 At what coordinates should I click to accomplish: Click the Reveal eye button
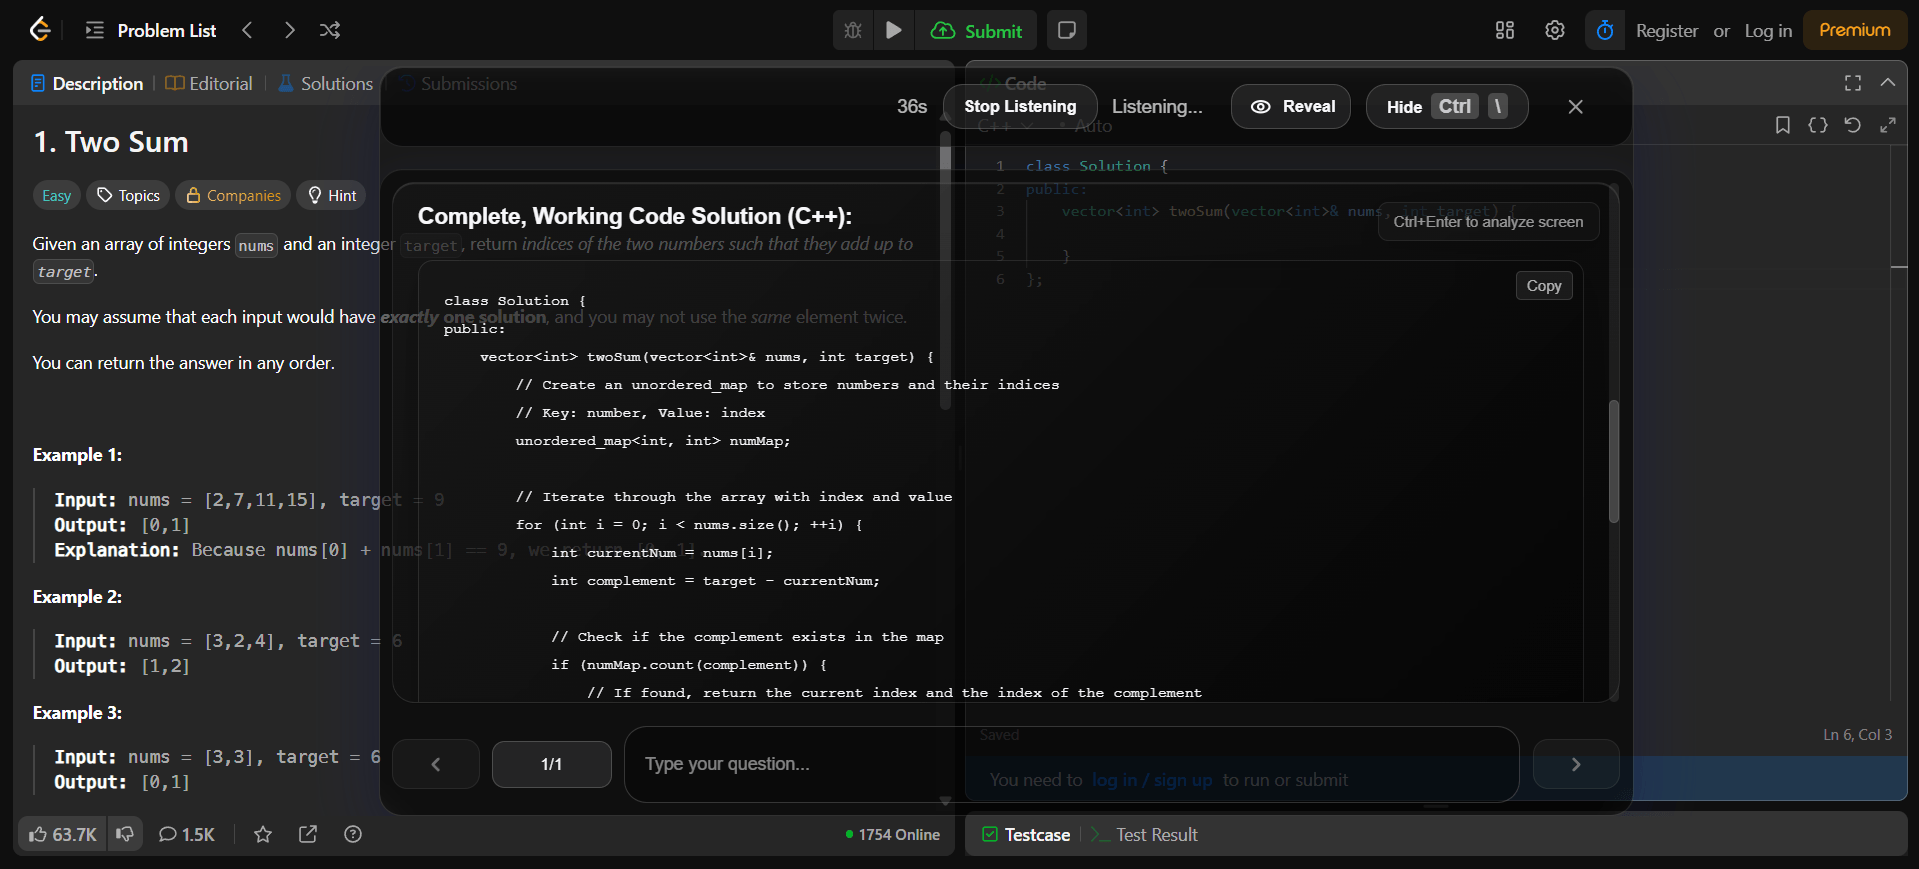click(x=1291, y=107)
